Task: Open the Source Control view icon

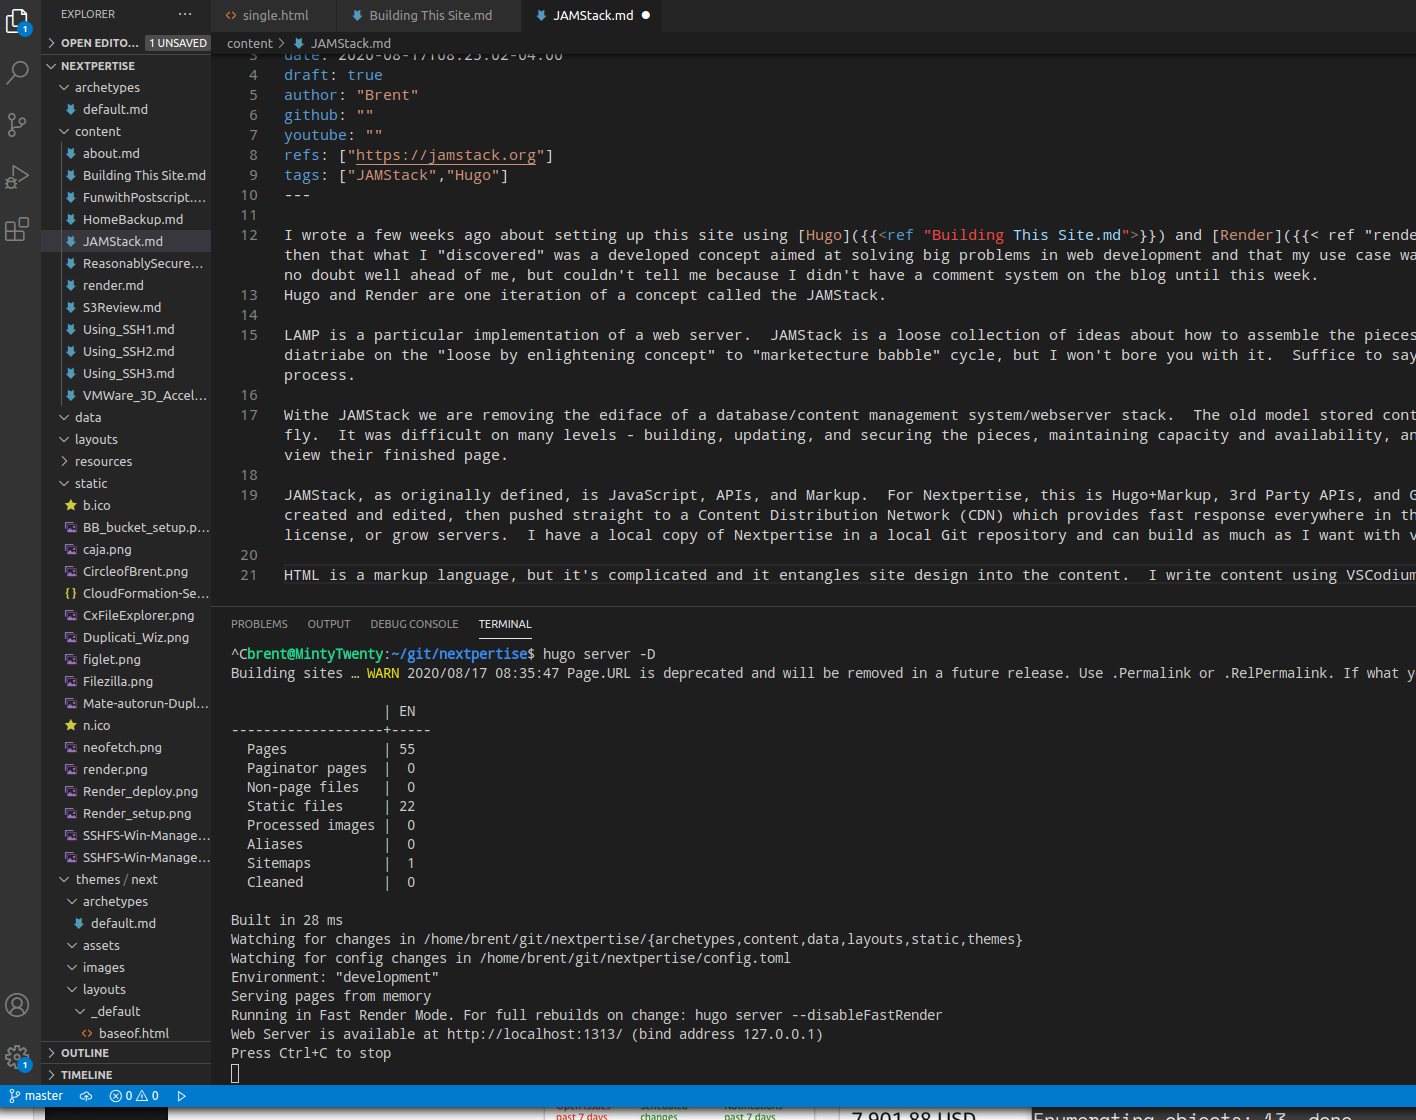Action: click(18, 124)
